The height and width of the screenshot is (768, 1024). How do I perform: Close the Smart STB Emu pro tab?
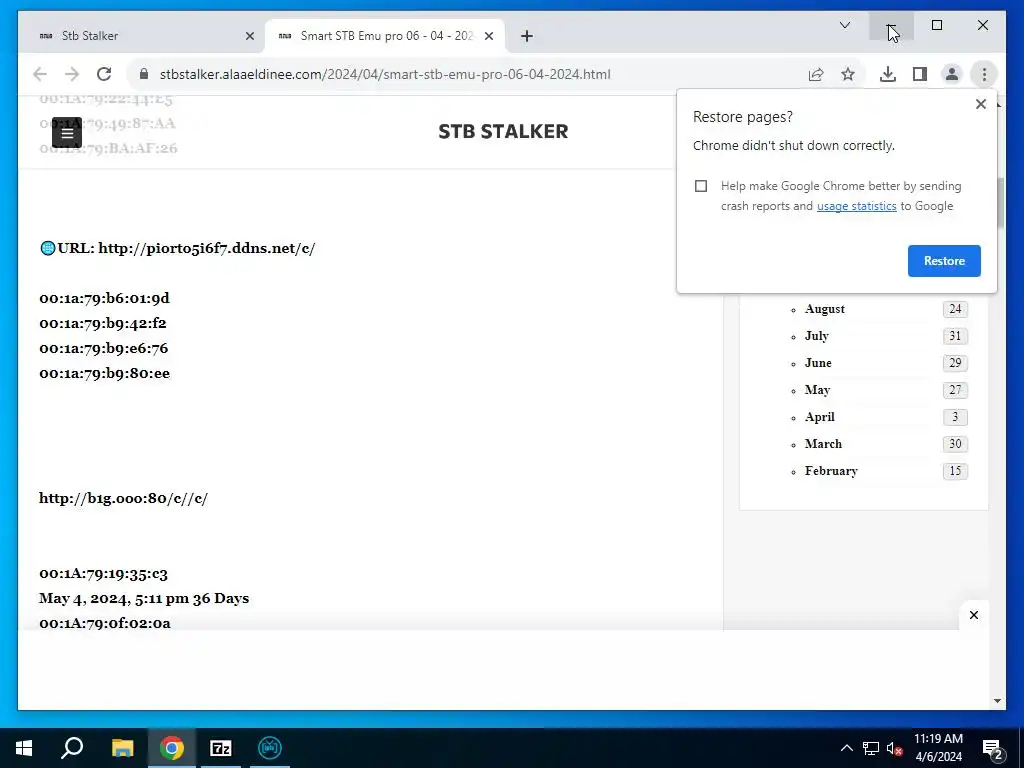point(488,36)
